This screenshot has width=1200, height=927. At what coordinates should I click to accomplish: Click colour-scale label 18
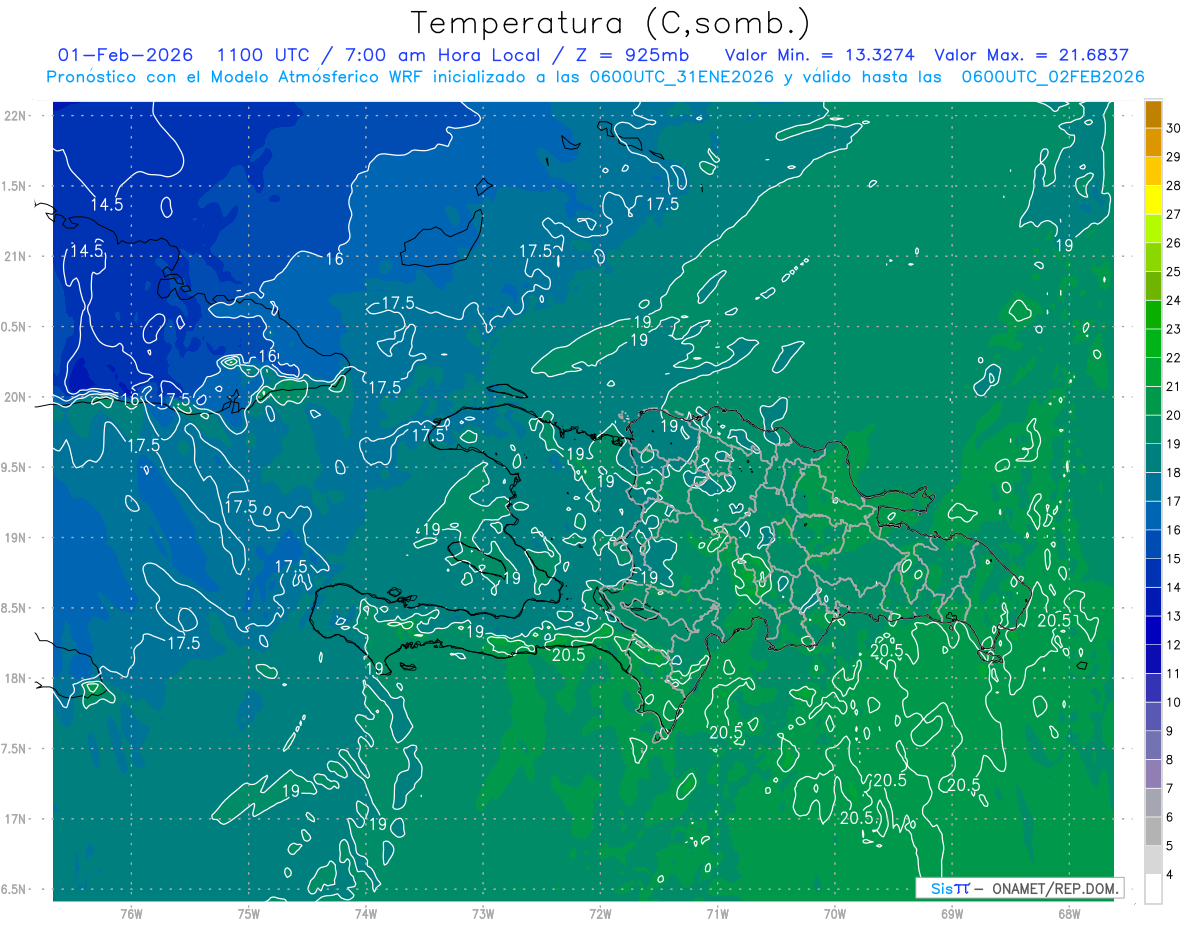pyautogui.click(x=1174, y=473)
